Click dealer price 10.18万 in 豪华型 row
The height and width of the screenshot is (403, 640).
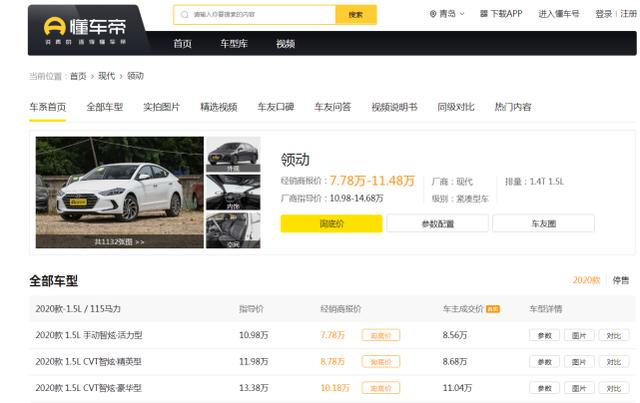pos(335,388)
